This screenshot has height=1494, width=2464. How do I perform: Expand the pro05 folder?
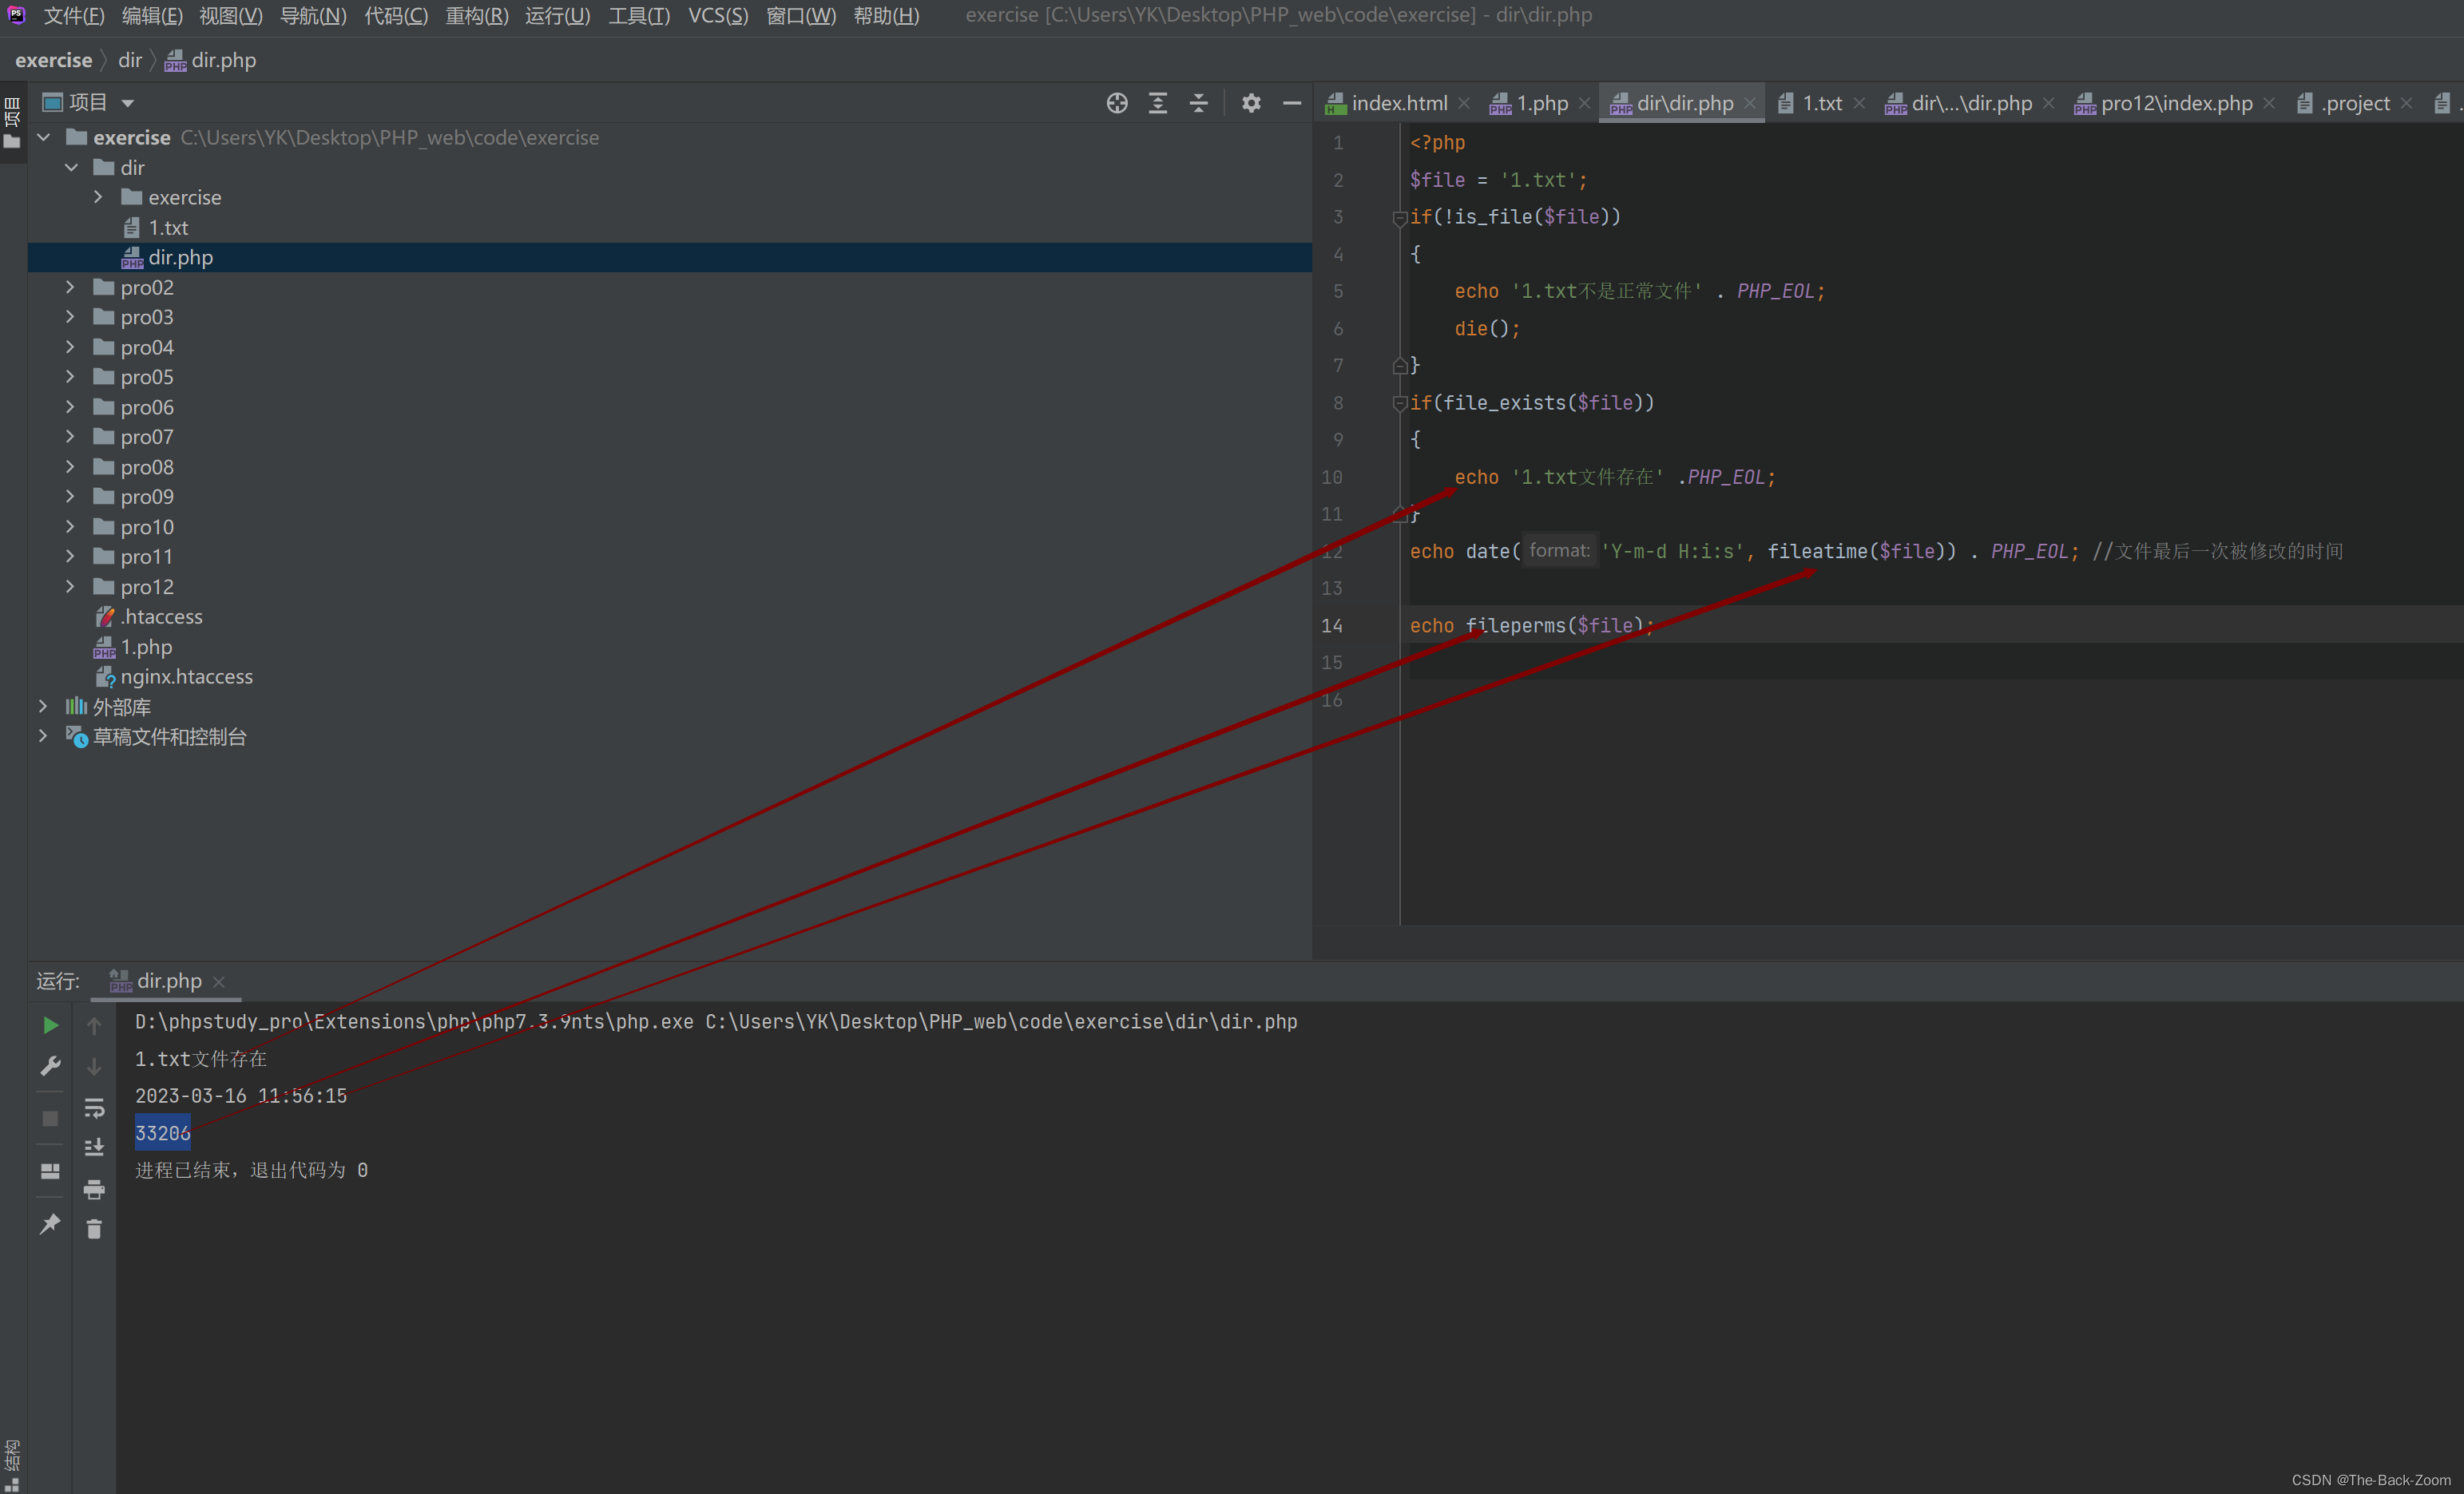(70, 377)
